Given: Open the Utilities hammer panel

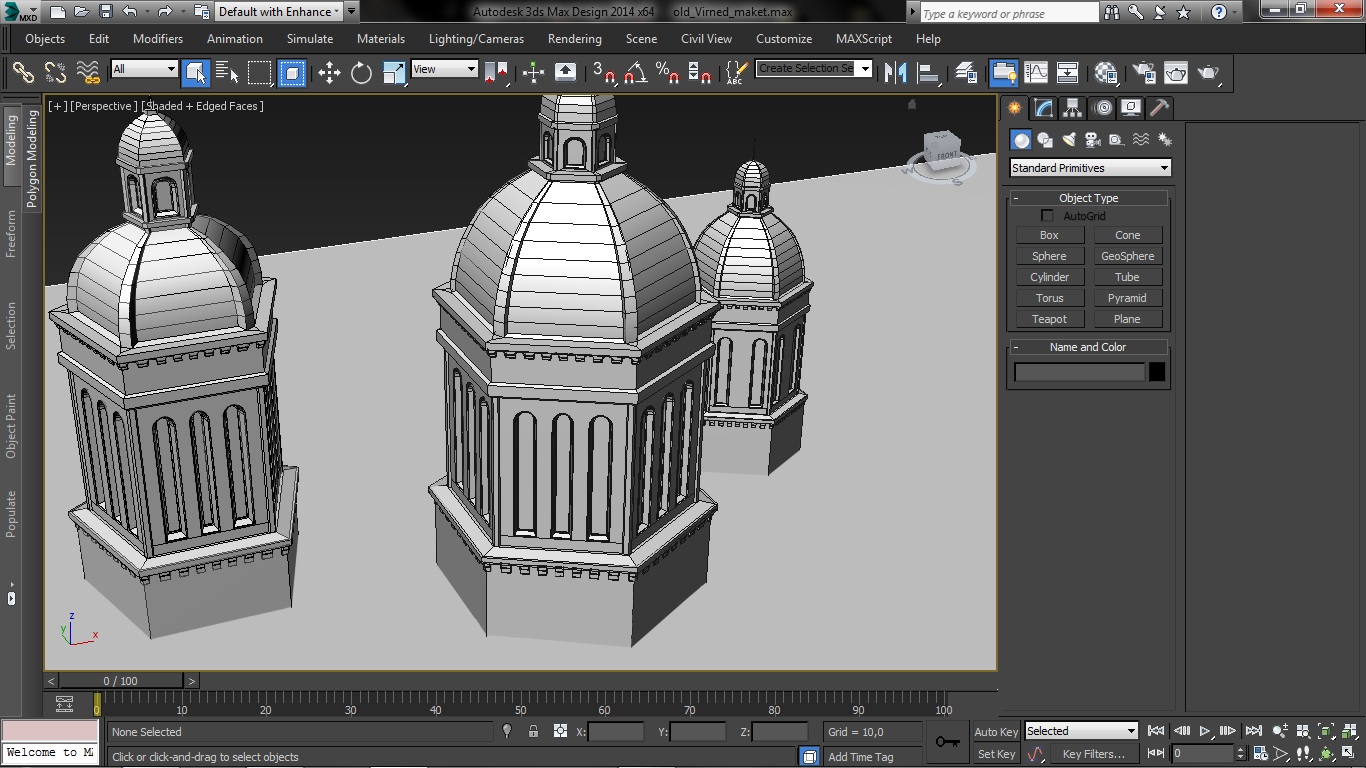Looking at the screenshot, I should pos(1159,108).
